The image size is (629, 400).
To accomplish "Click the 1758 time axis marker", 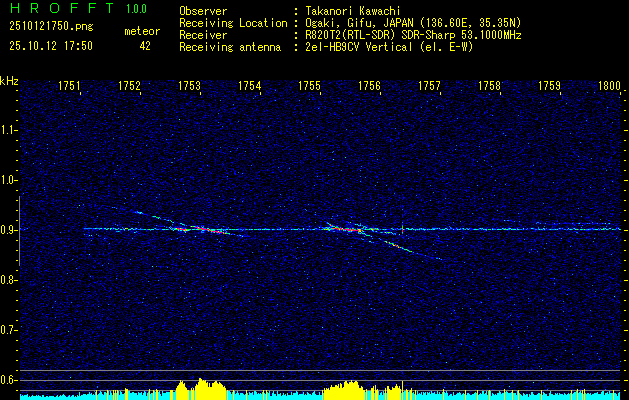I will pyautogui.click(x=489, y=85).
